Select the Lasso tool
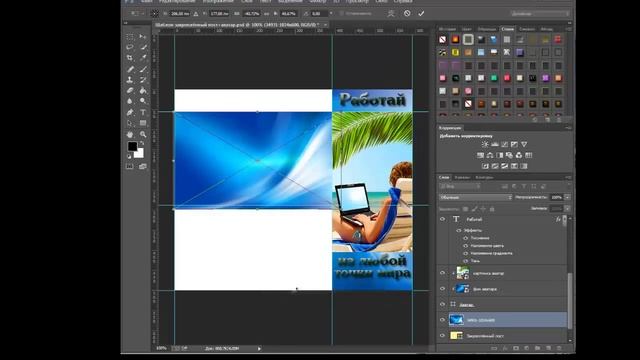The height and width of the screenshot is (360, 640). tap(130, 47)
